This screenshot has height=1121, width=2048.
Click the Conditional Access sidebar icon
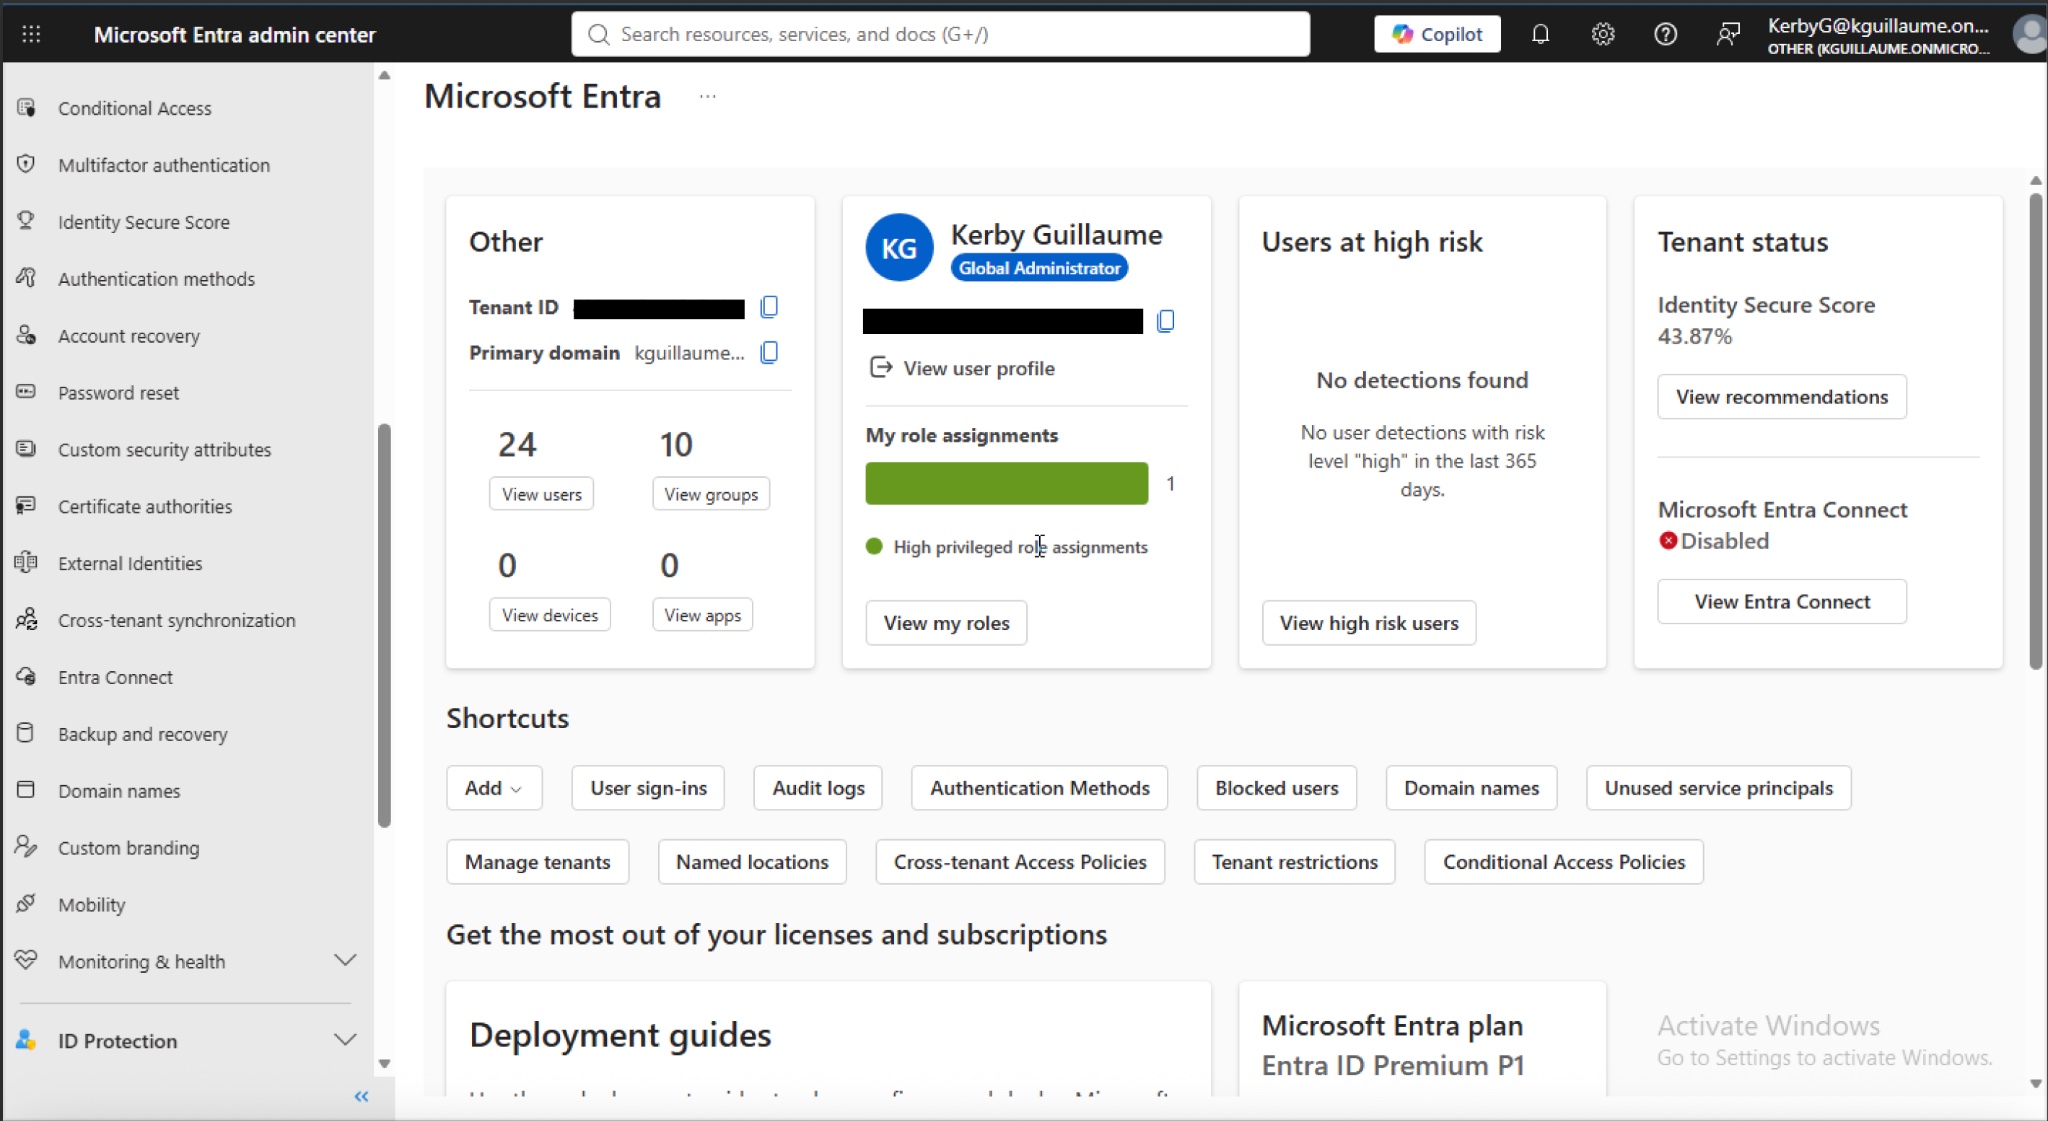click(x=26, y=107)
